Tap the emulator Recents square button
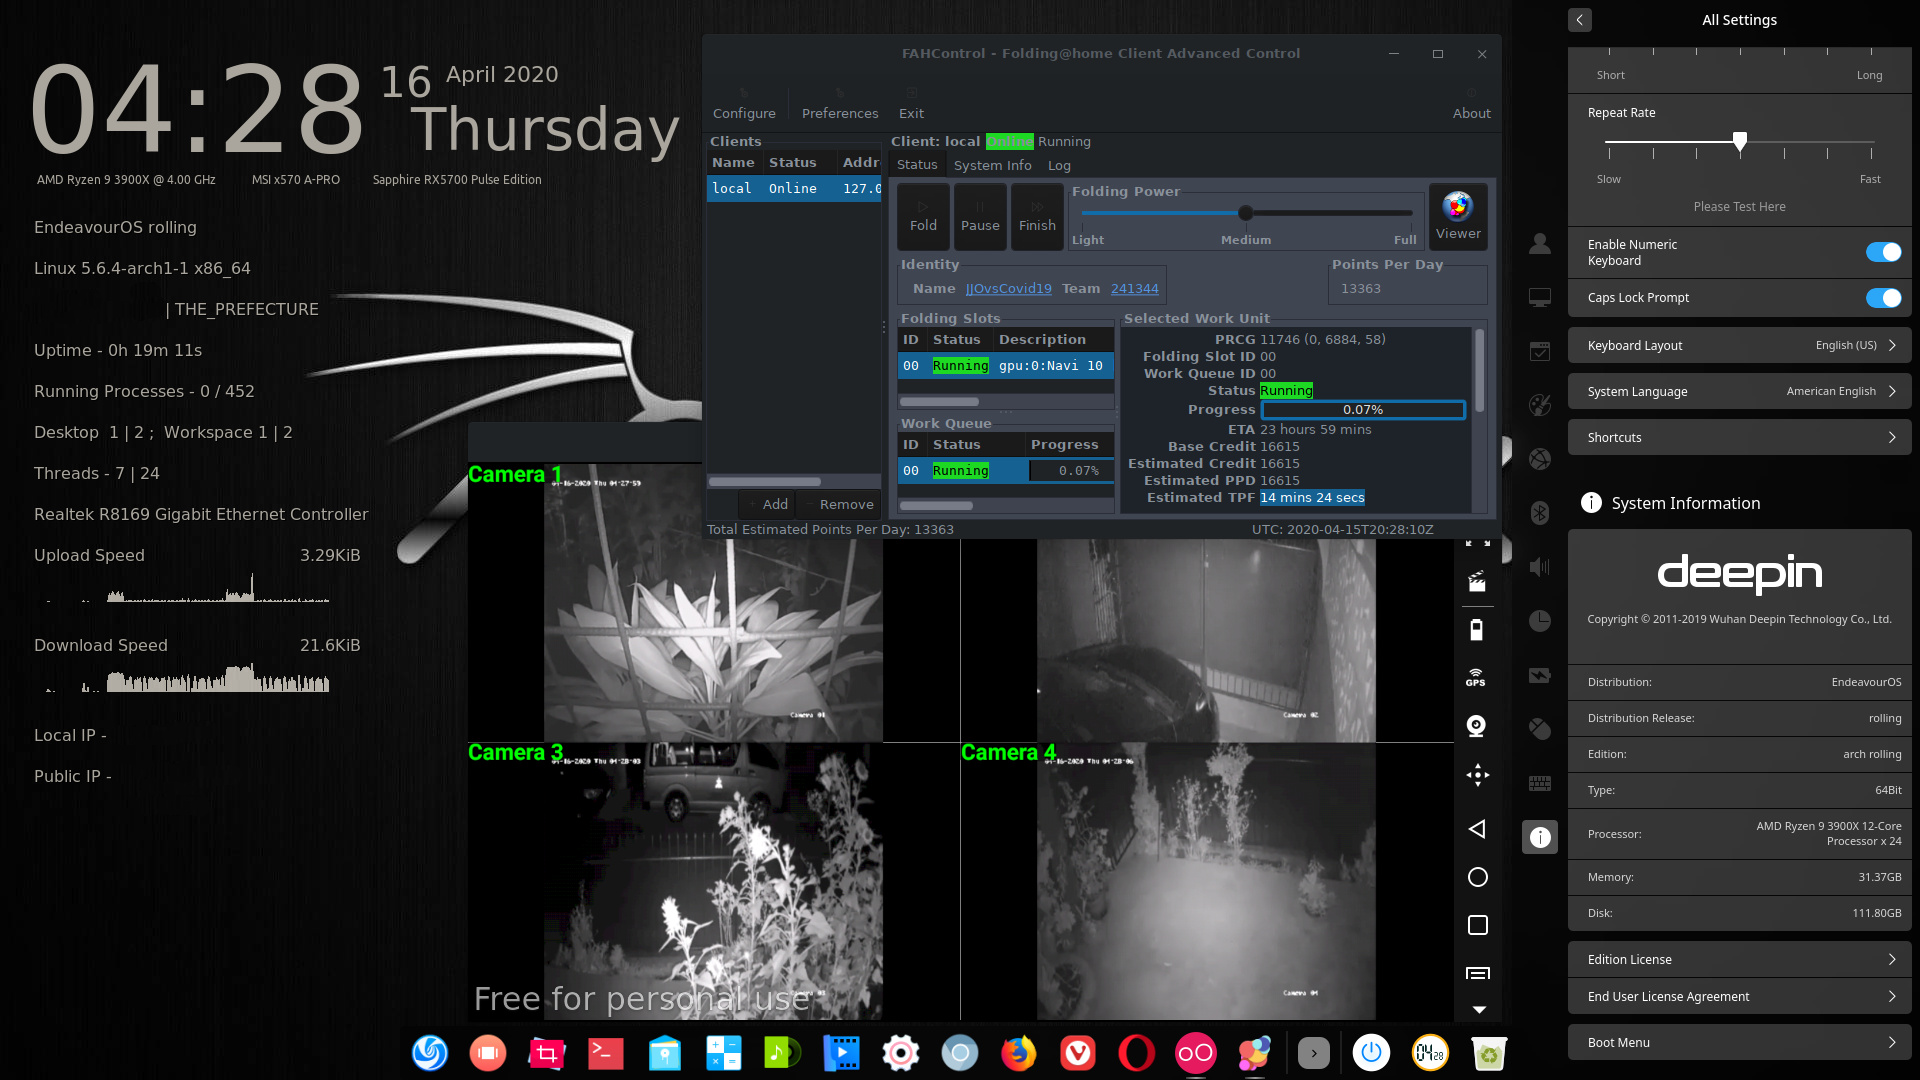This screenshot has width=1920, height=1080. pyautogui.click(x=1478, y=925)
